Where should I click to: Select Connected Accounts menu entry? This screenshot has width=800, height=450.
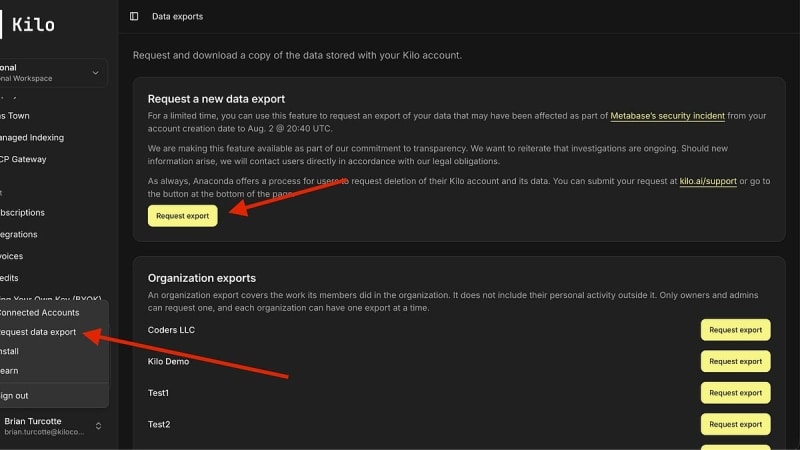pyautogui.click(x=39, y=313)
